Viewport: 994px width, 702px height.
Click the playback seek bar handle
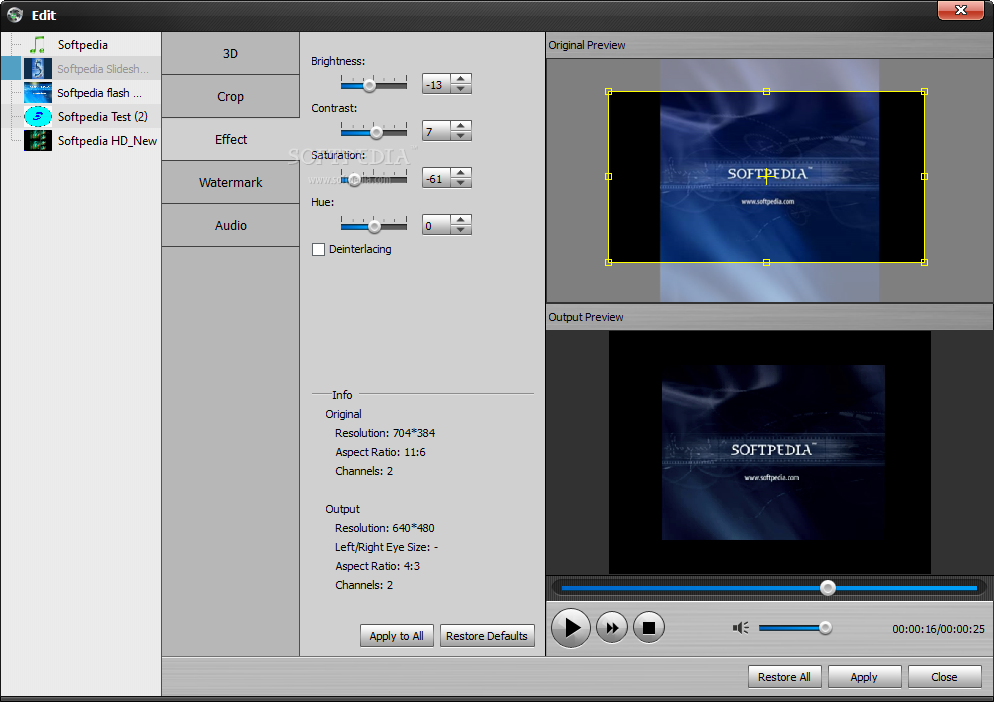(x=827, y=588)
